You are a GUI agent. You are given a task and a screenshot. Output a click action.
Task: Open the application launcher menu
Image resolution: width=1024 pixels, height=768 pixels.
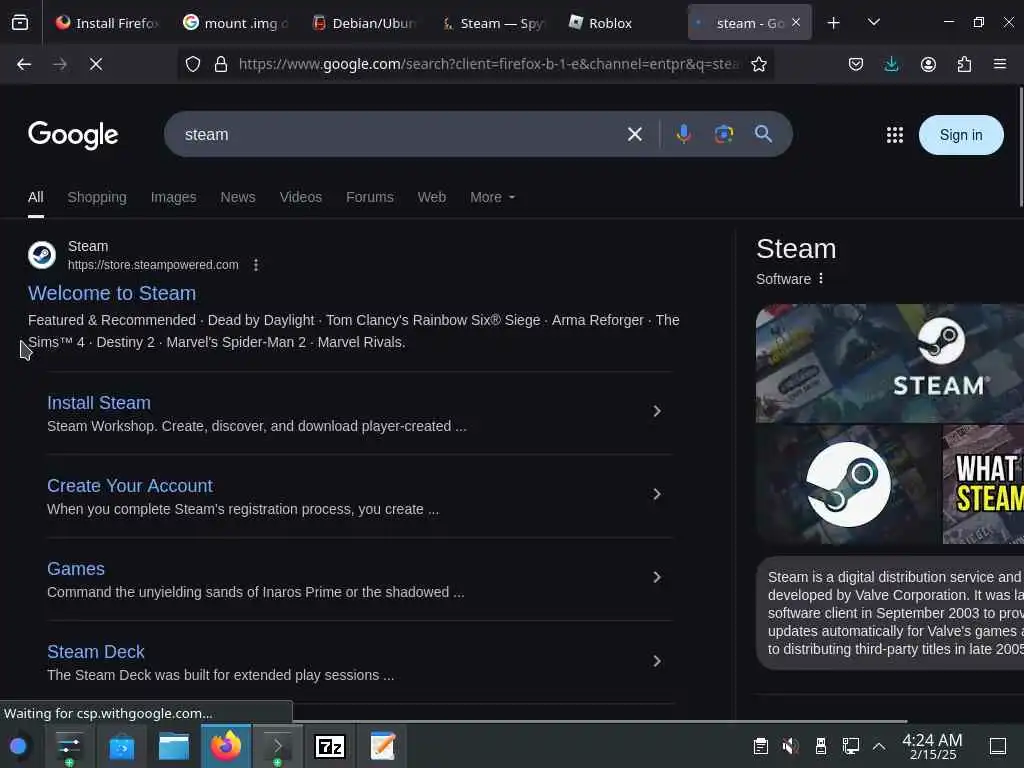(x=18, y=746)
